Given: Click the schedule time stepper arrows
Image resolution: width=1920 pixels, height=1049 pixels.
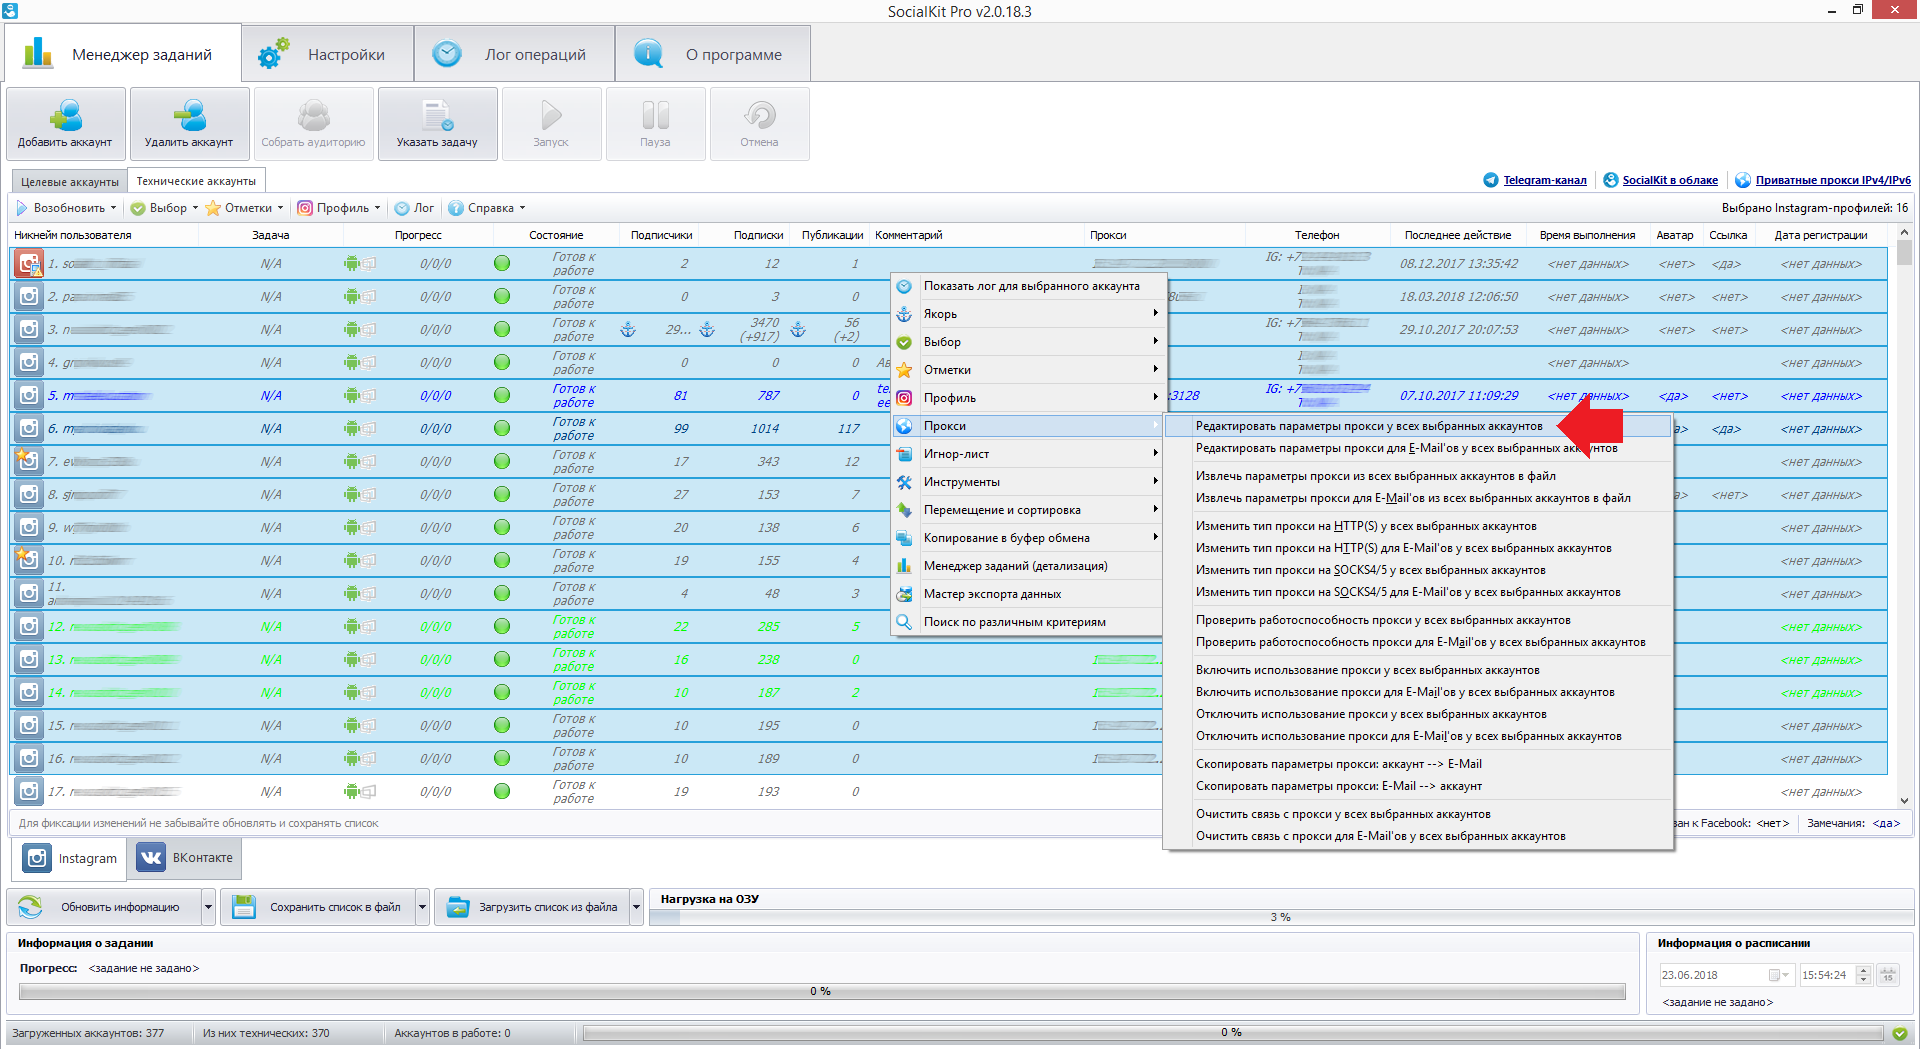Looking at the screenshot, I should (x=1863, y=975).
